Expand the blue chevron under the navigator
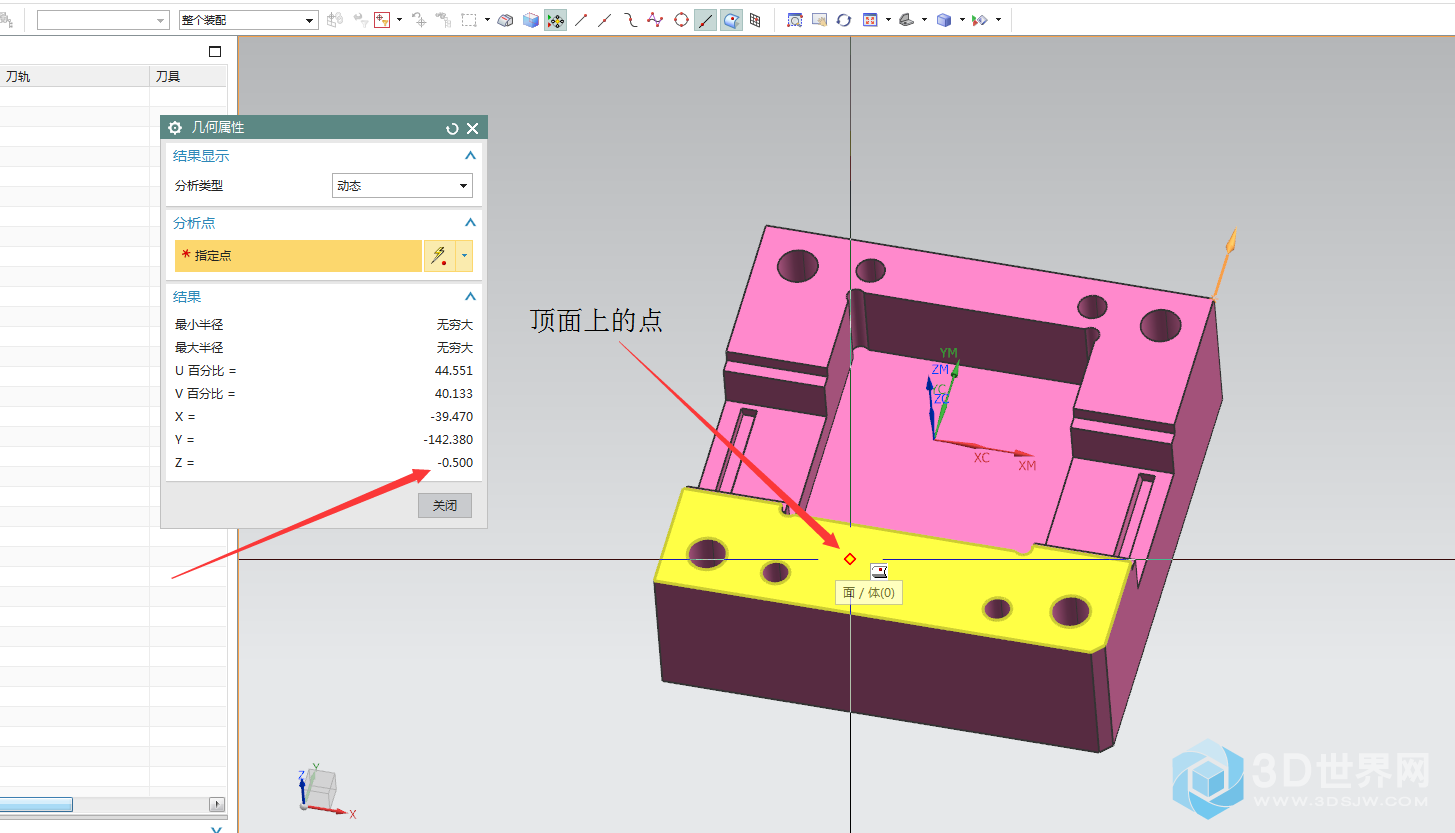The width and height of the screenshot is (1455, 833). point(217,829)
